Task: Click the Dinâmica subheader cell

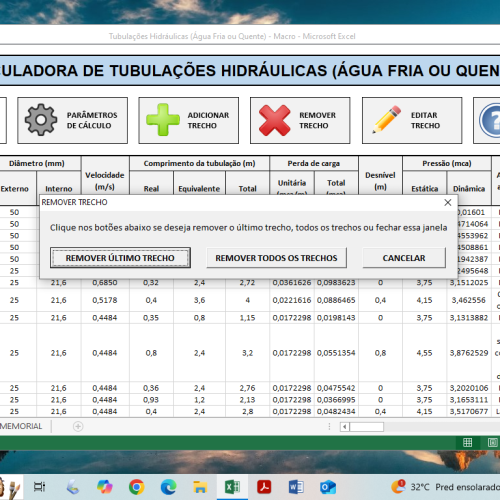Action: [469, 189]
